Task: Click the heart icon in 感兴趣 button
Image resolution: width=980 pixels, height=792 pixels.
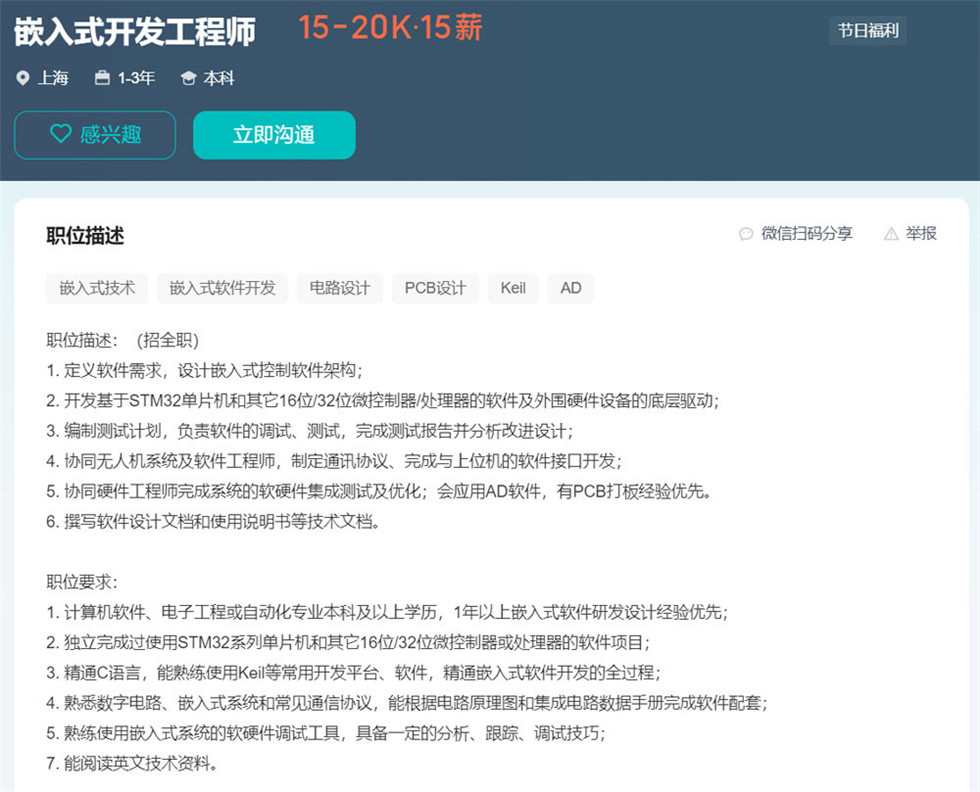Action: click(x=61, y=134)
